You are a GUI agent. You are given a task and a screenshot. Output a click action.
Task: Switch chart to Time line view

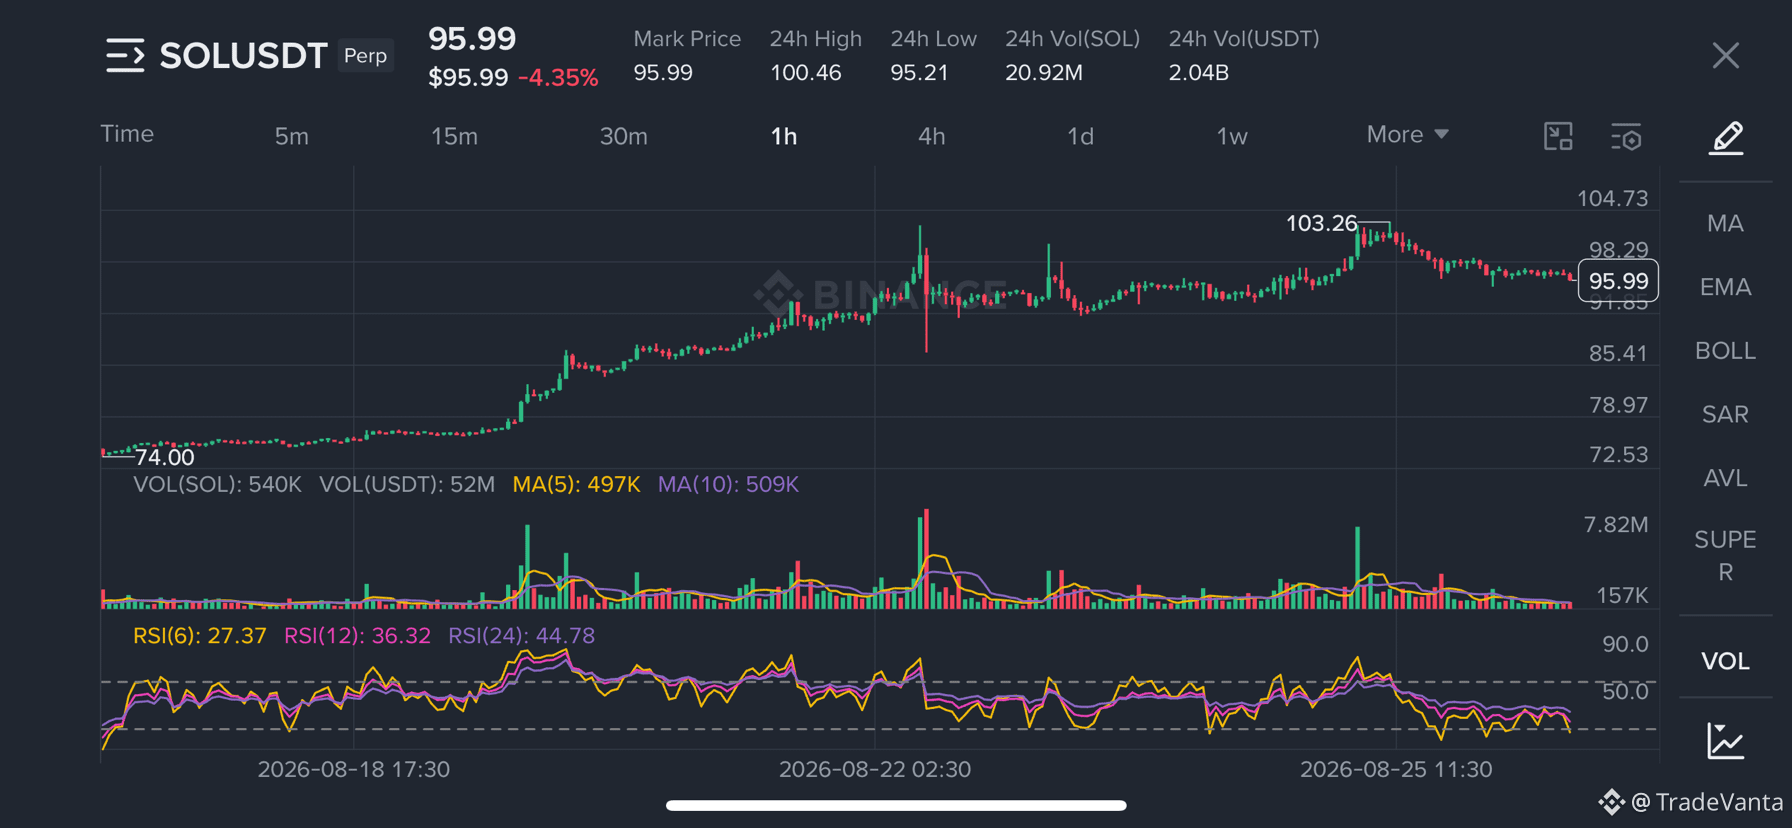point(127,134)
